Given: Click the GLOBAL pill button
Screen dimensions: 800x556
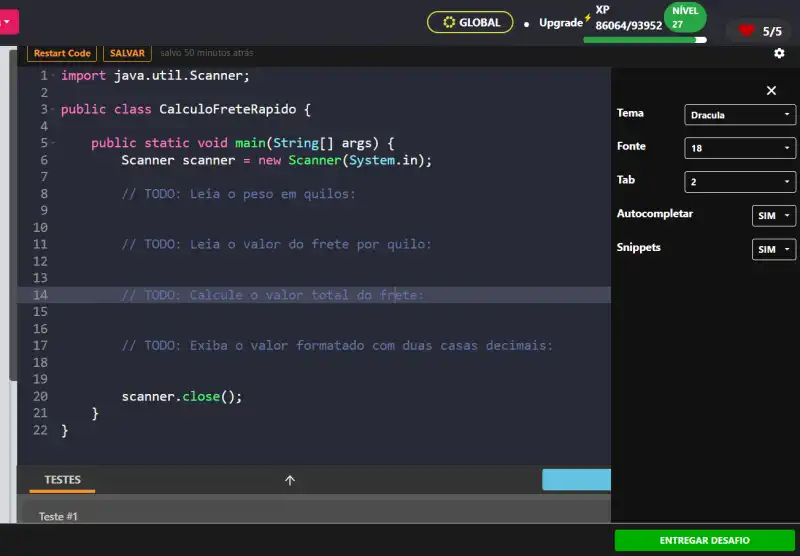Looking at the screenshot, I should click(x=470, y=22).
